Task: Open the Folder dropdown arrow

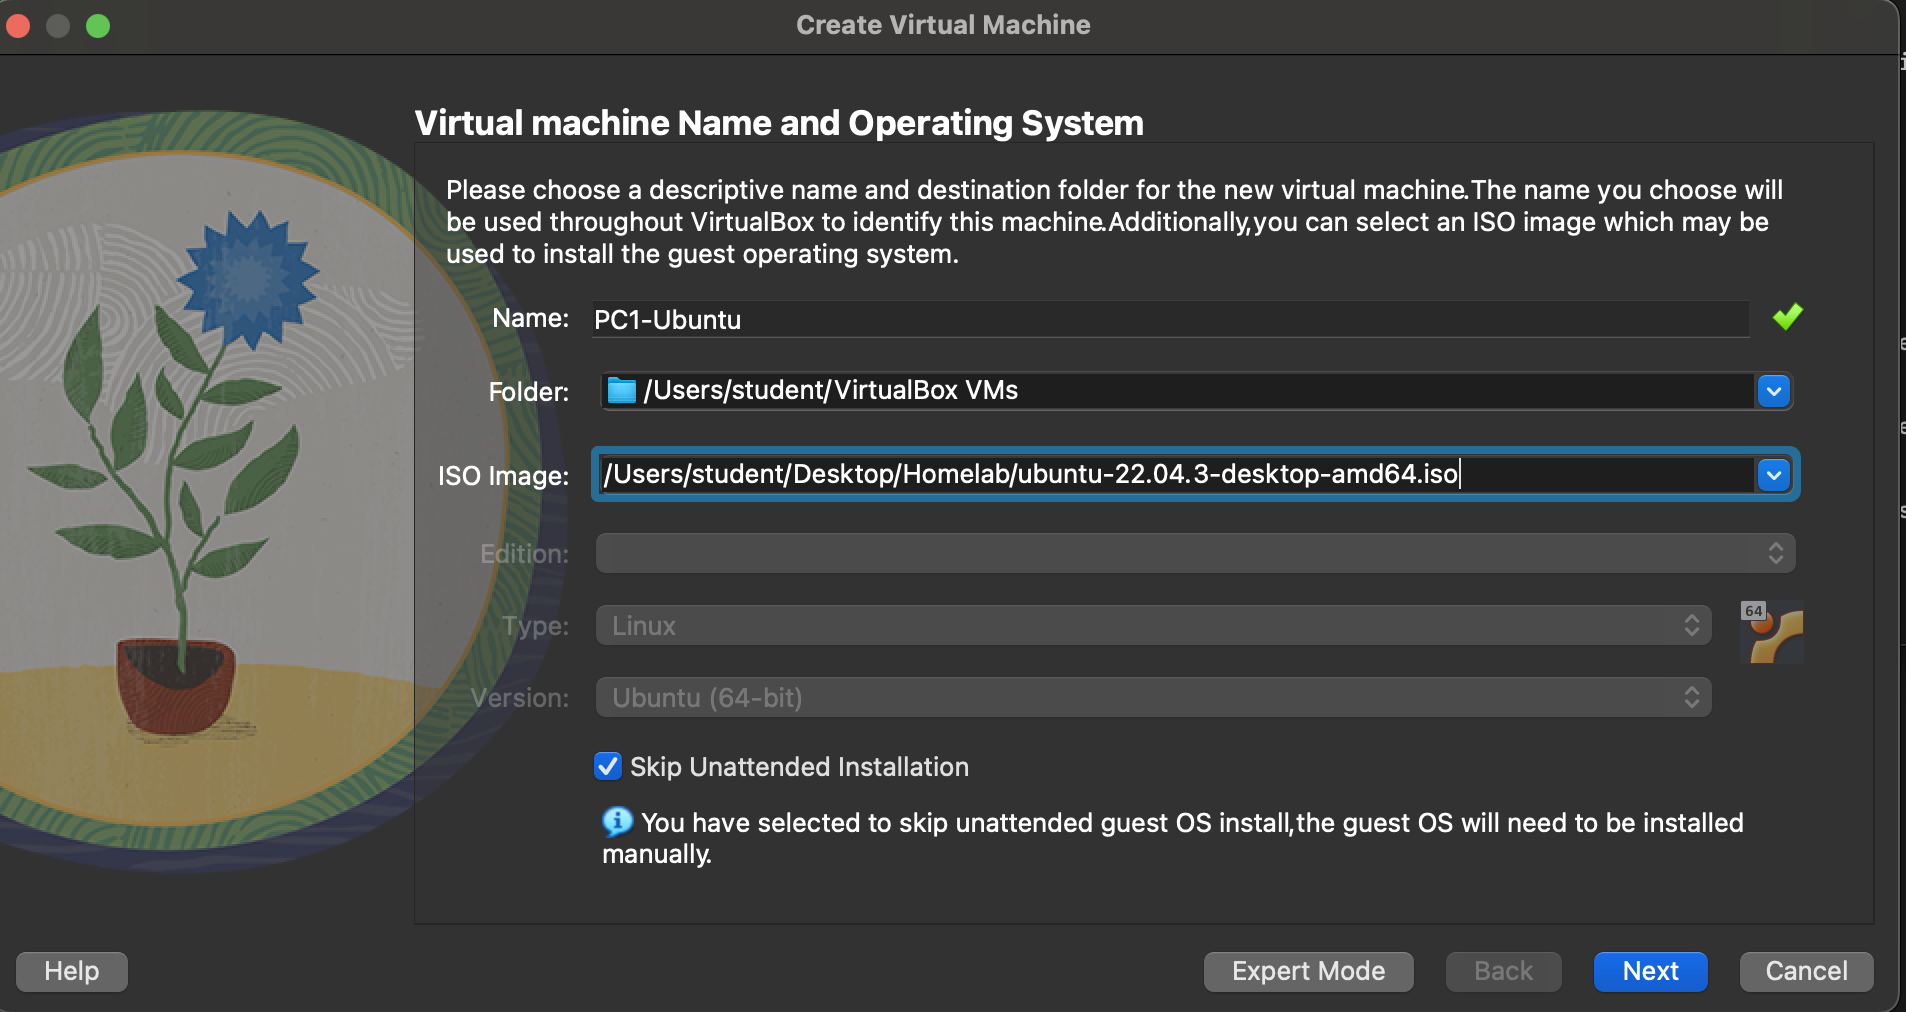Action: 1774,391
